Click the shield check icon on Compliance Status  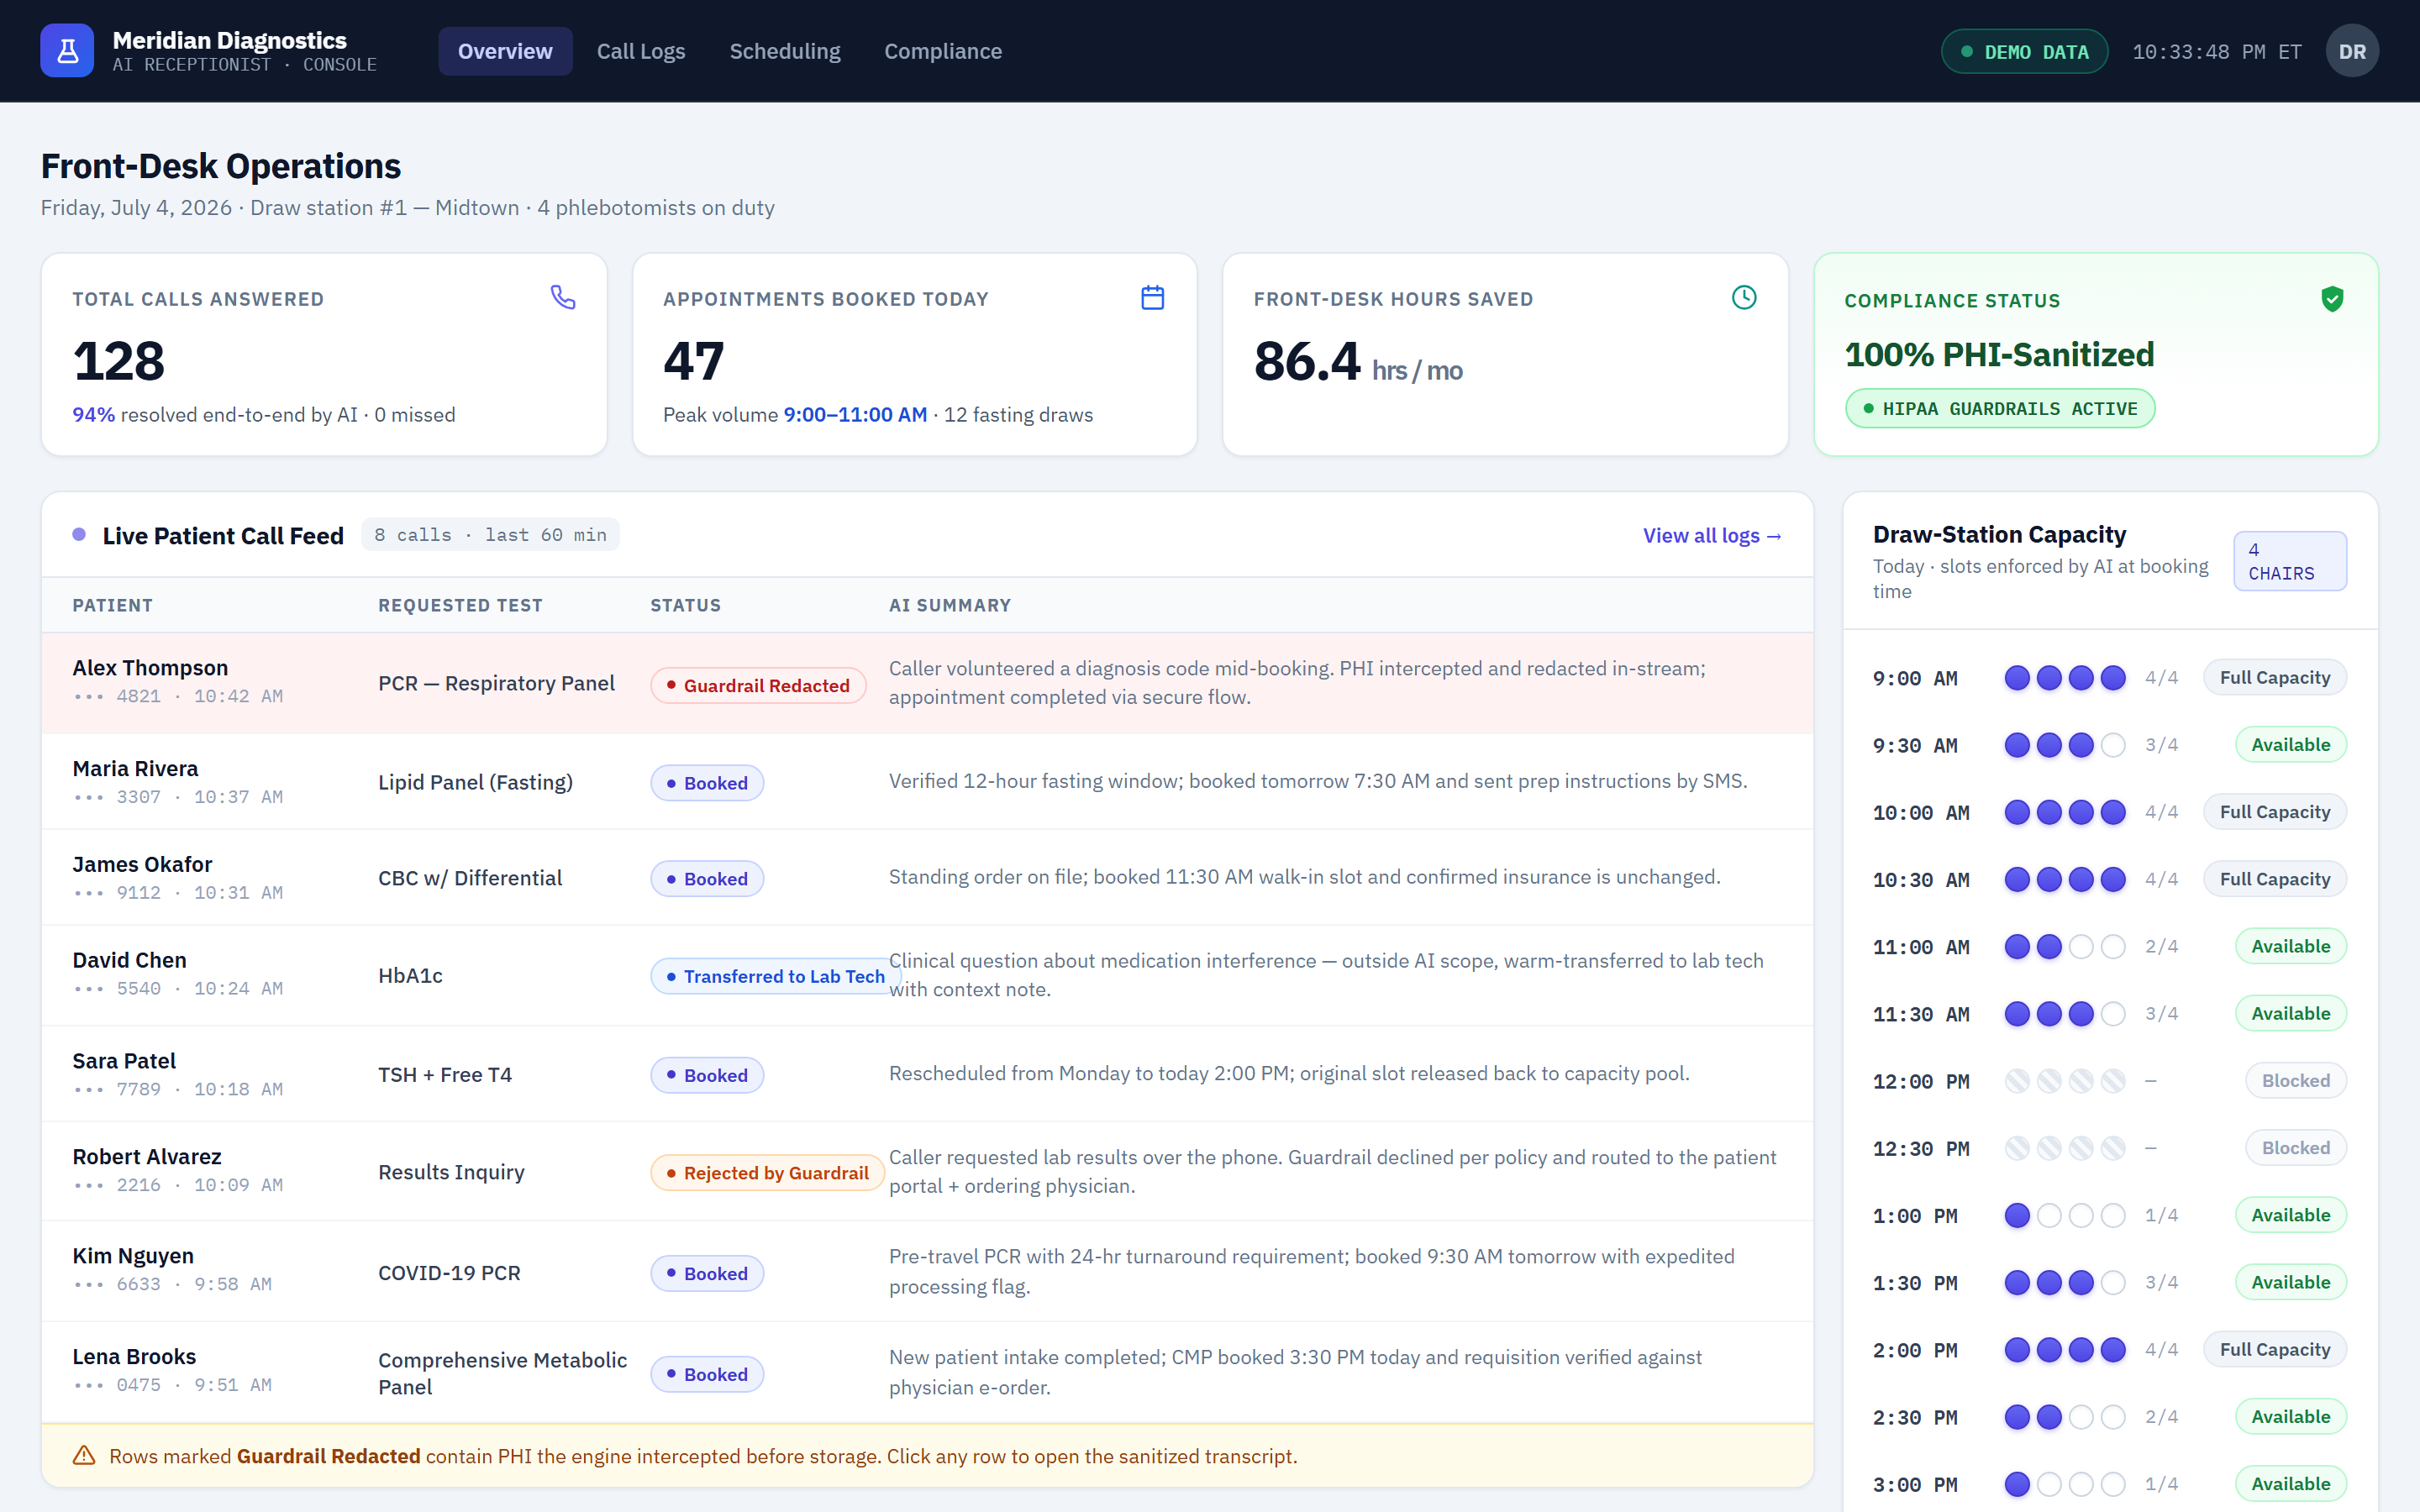[x=2332, y=299]
